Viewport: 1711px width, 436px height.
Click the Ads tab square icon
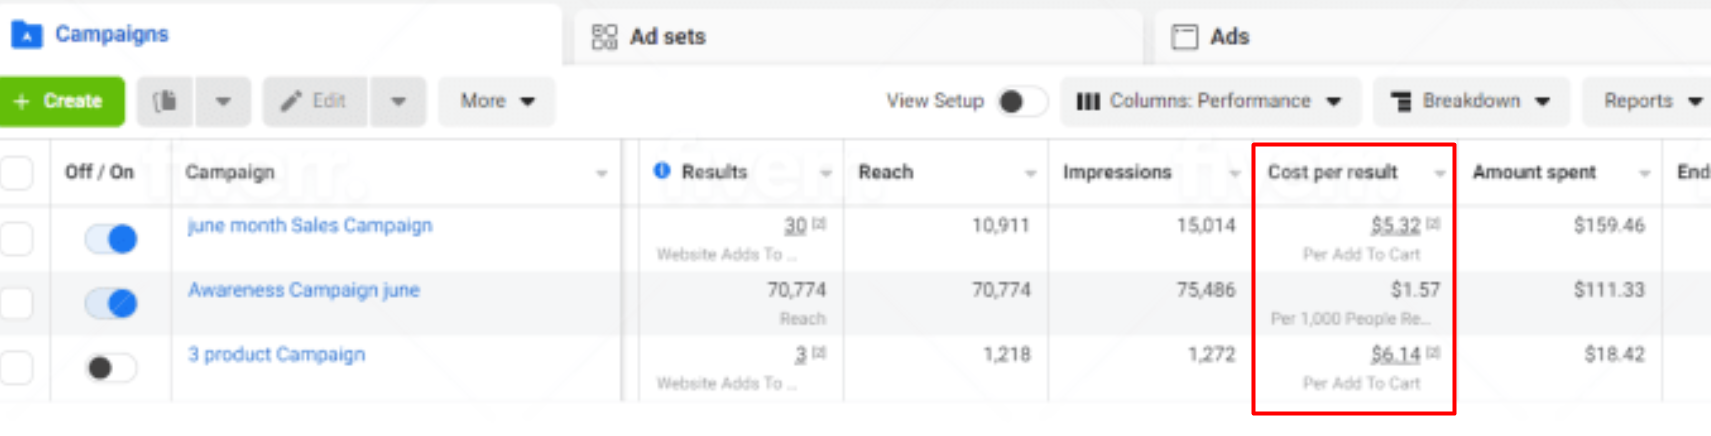1185,37
